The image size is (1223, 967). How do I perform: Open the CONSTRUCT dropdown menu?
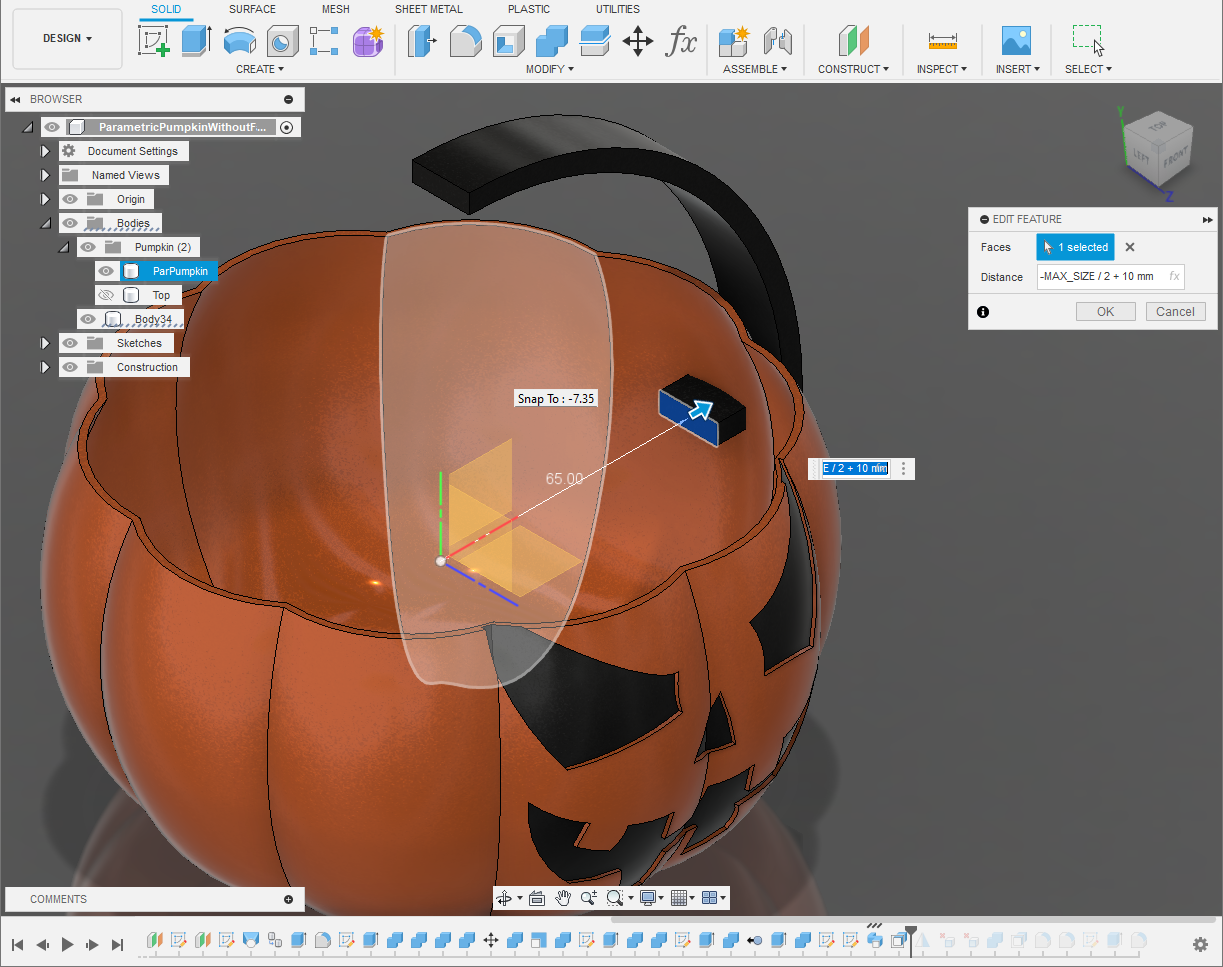click(x=854, y=69)
